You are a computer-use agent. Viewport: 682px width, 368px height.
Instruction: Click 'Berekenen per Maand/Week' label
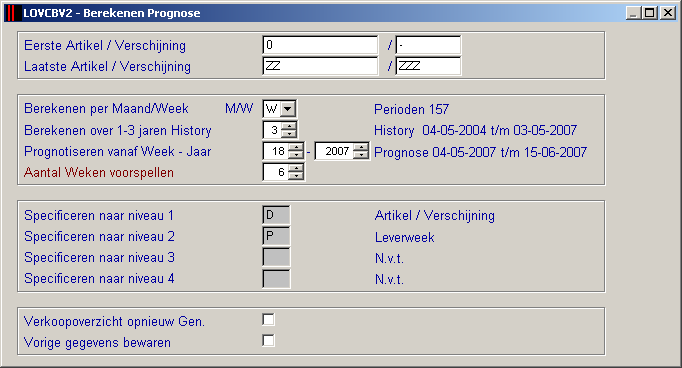click(x=106, y=108)
